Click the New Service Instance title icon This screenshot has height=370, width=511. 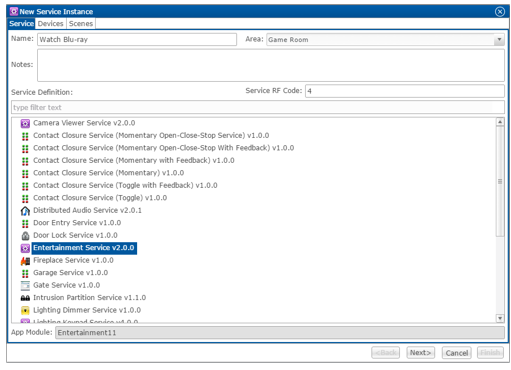14,12
